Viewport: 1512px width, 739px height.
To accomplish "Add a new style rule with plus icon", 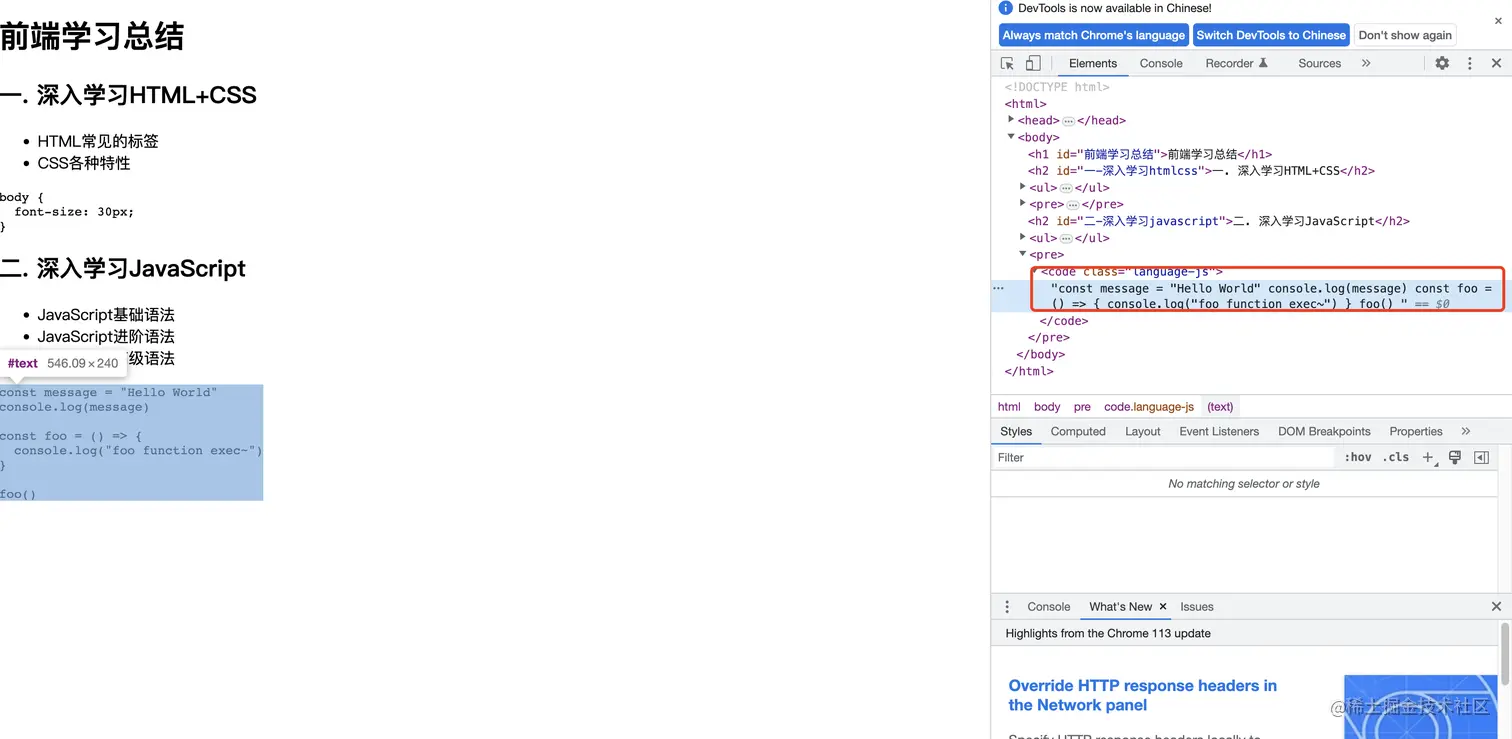I will pos(1428,457).
